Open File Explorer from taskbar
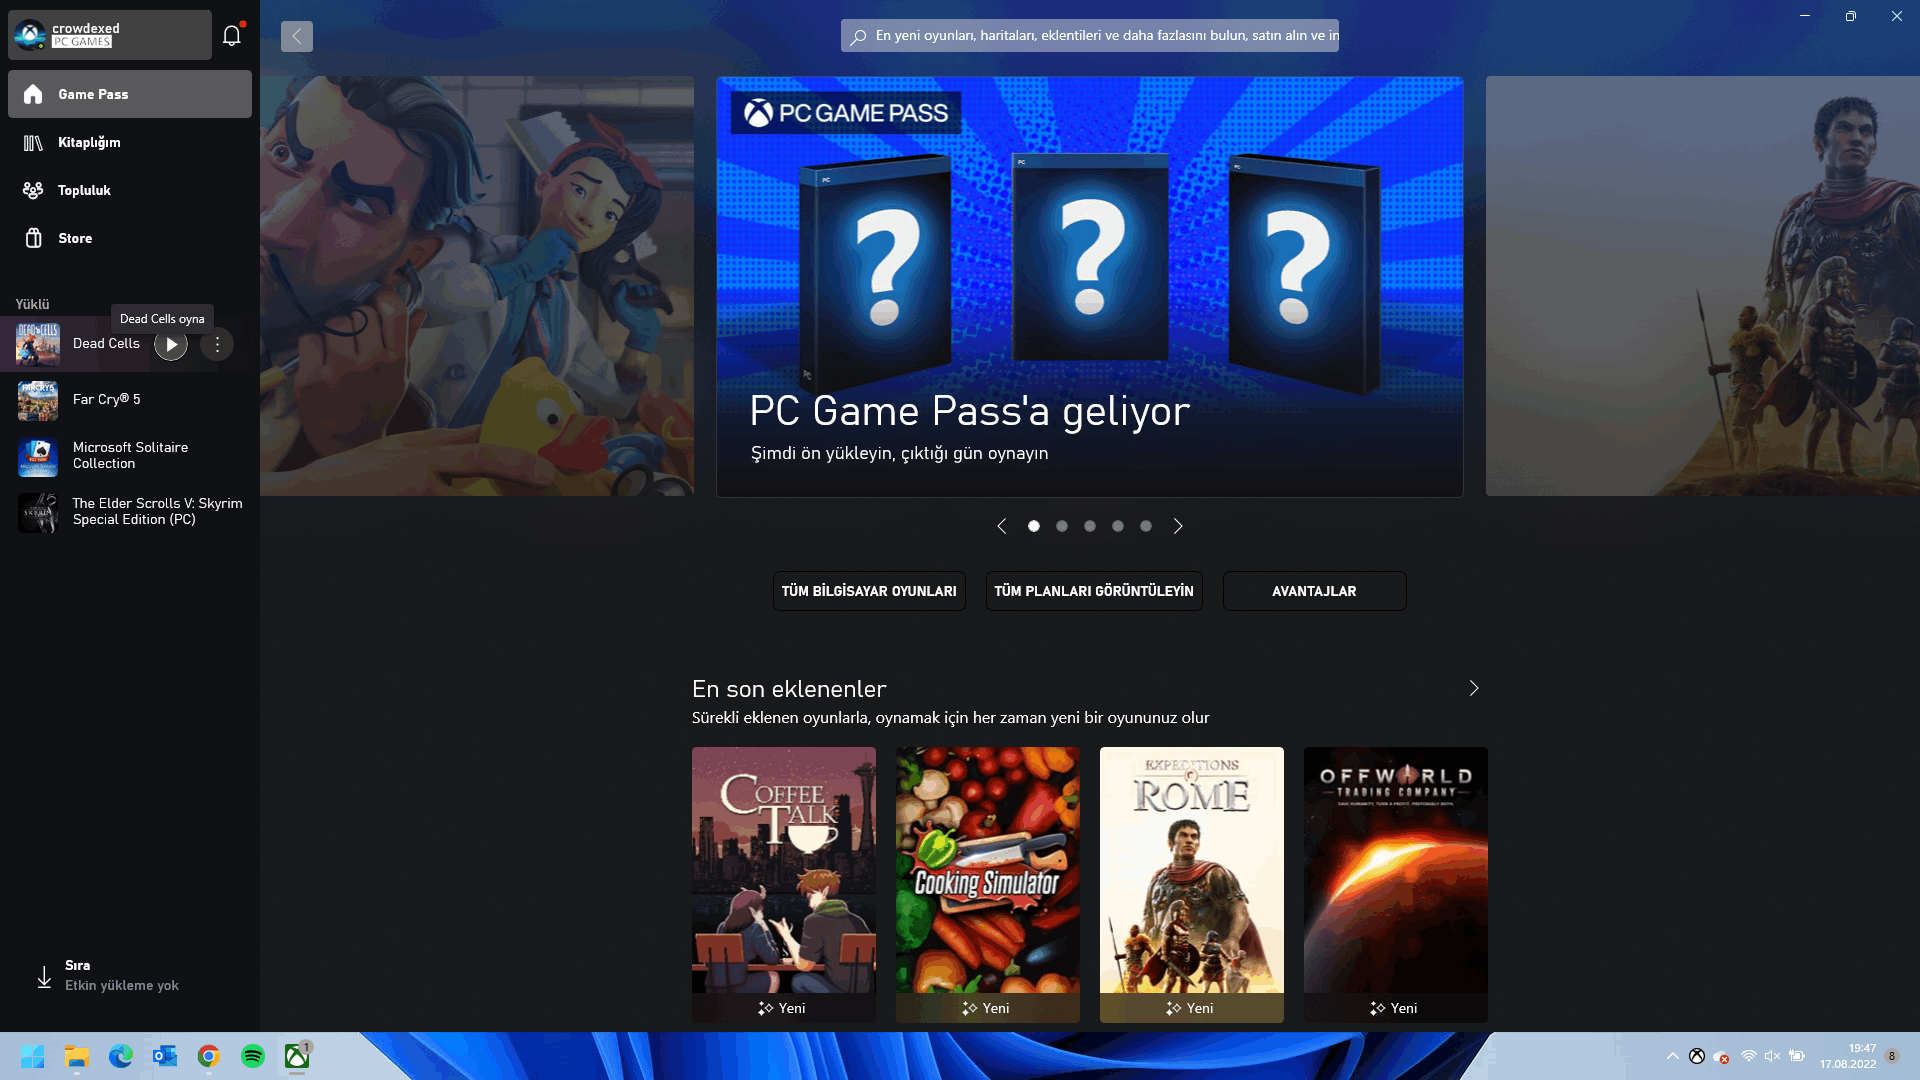Viewport: 1920px width, 1080px height. [77, 1056]
